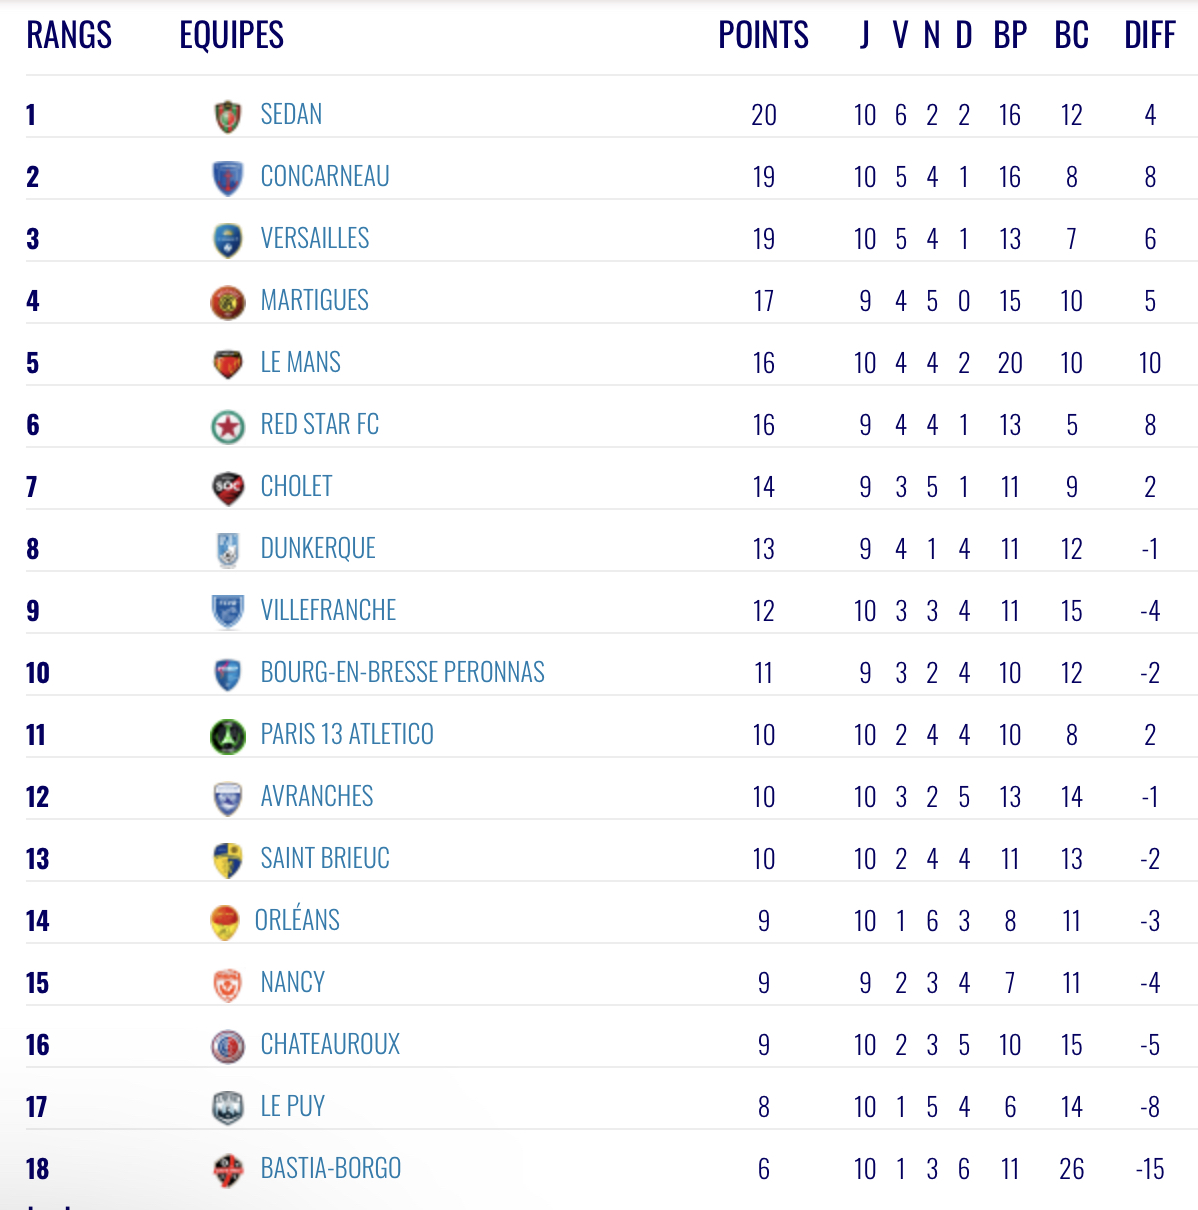1198x1210 pixels.
Task: Click the Cholet SOC badge
Action: [228, 488]
